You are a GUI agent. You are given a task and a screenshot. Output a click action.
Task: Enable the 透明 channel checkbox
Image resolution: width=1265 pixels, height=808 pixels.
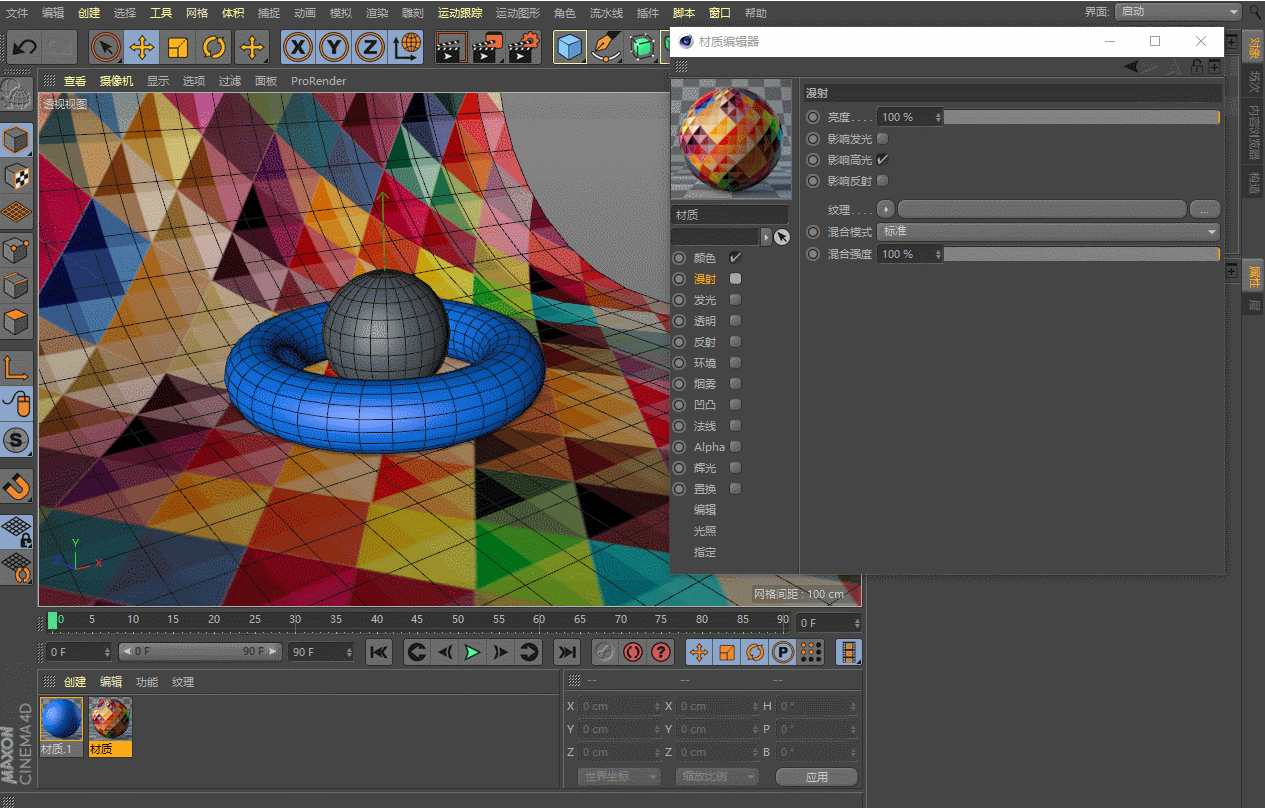[x=735, y=321]
